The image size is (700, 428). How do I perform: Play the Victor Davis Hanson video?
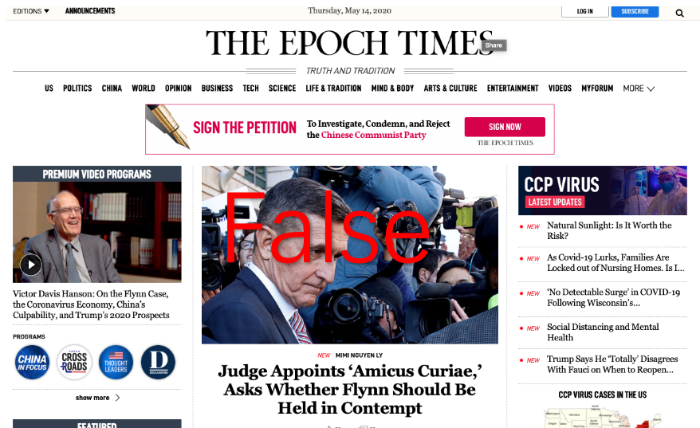pos(31,265)
